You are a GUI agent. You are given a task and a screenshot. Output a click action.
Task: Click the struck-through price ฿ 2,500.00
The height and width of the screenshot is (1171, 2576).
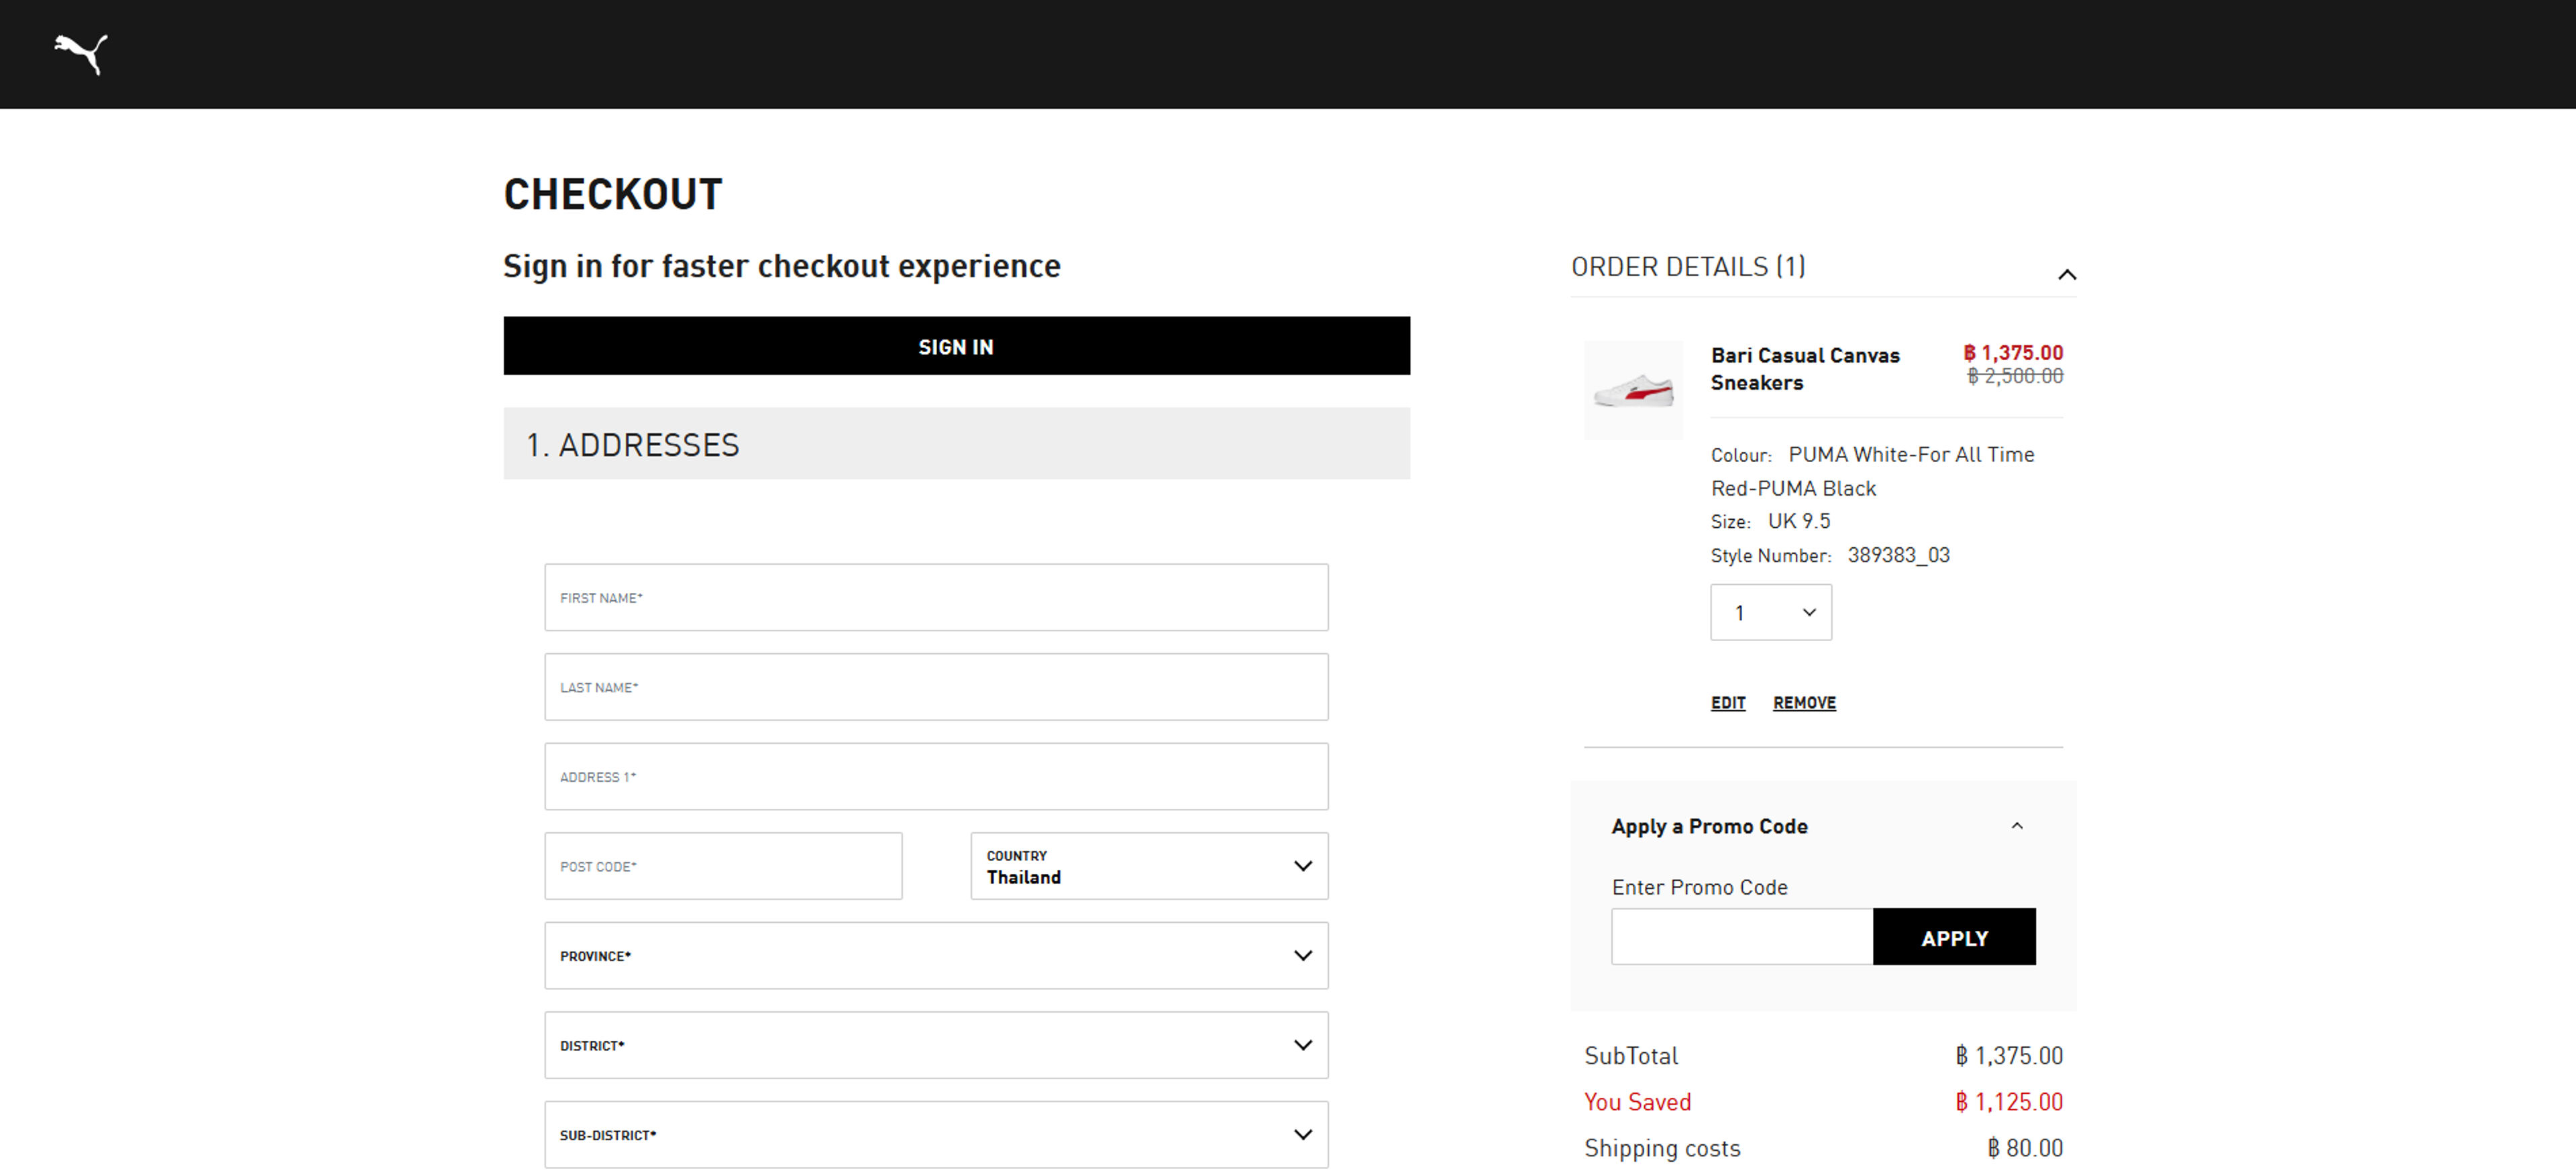point(2014,375)
